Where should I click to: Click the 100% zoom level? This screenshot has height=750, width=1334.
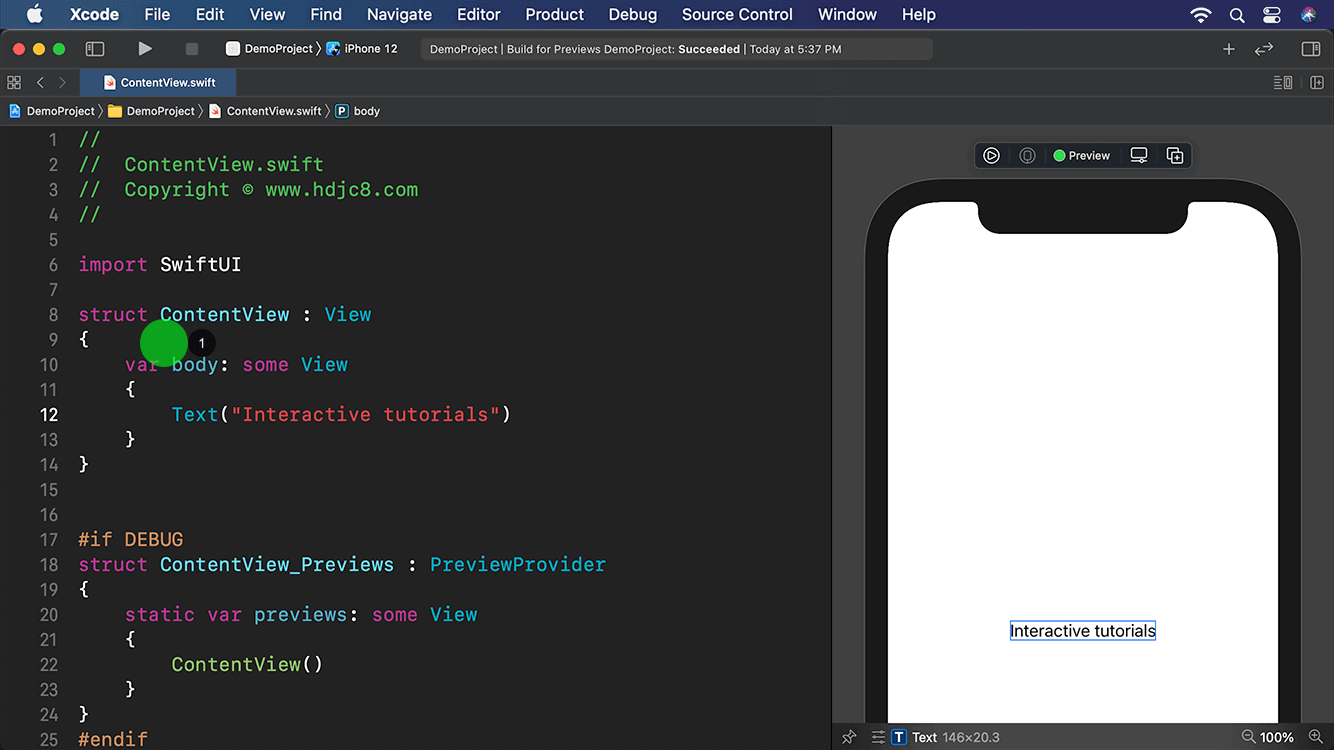[x=1277, y=737]
